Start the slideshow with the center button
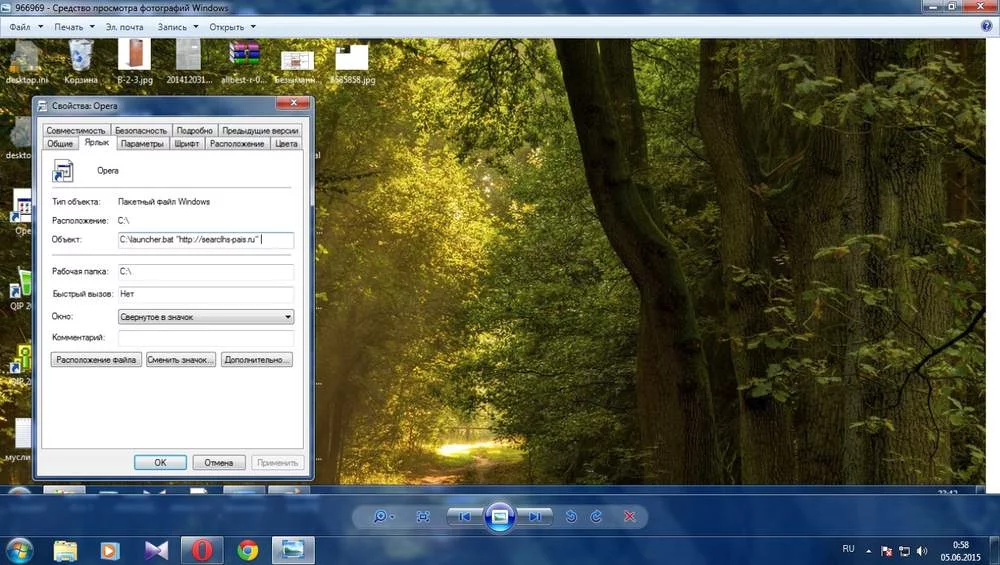 point(500,516)
